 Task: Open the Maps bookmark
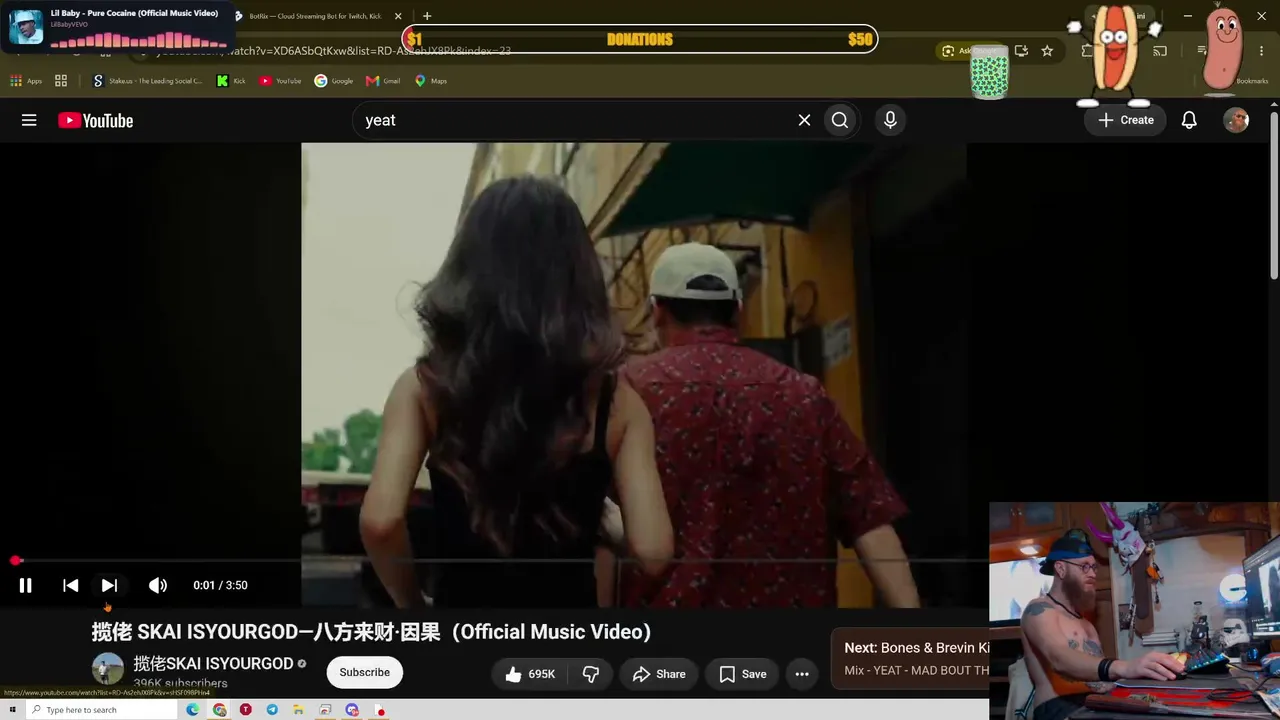click(x=431, y=81)
